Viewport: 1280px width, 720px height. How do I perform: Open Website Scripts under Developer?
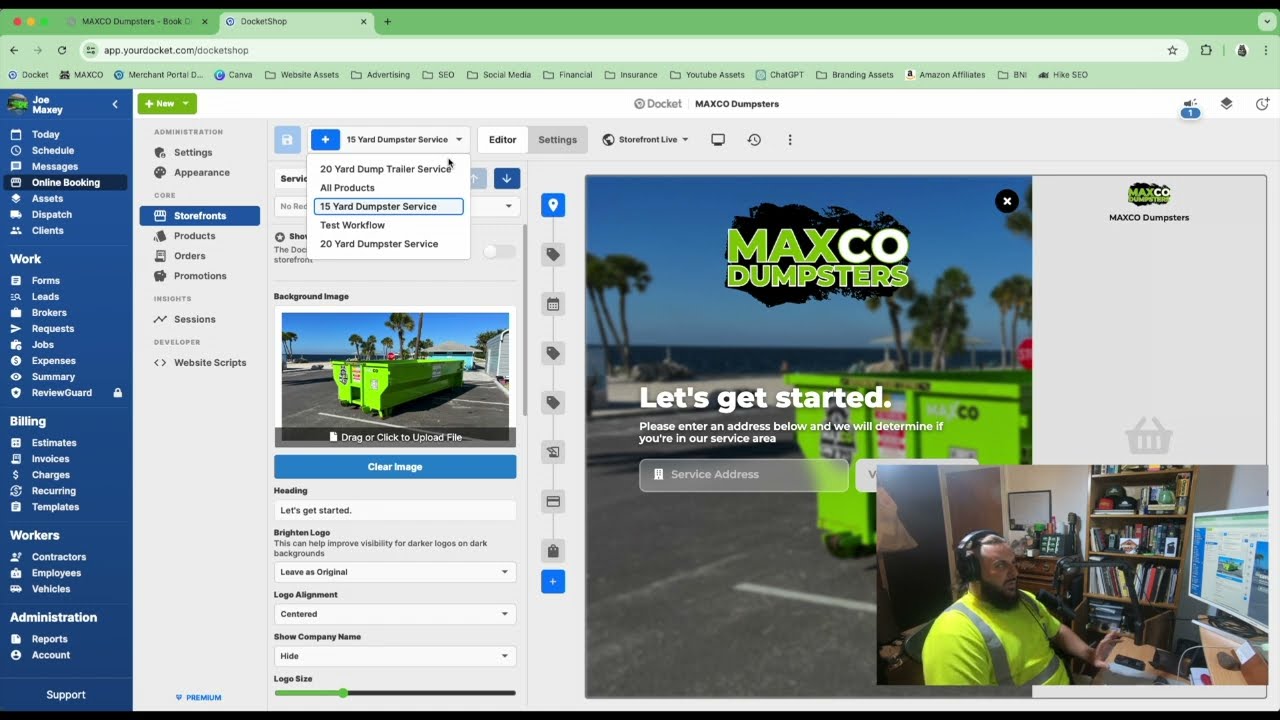coord(210,363)
